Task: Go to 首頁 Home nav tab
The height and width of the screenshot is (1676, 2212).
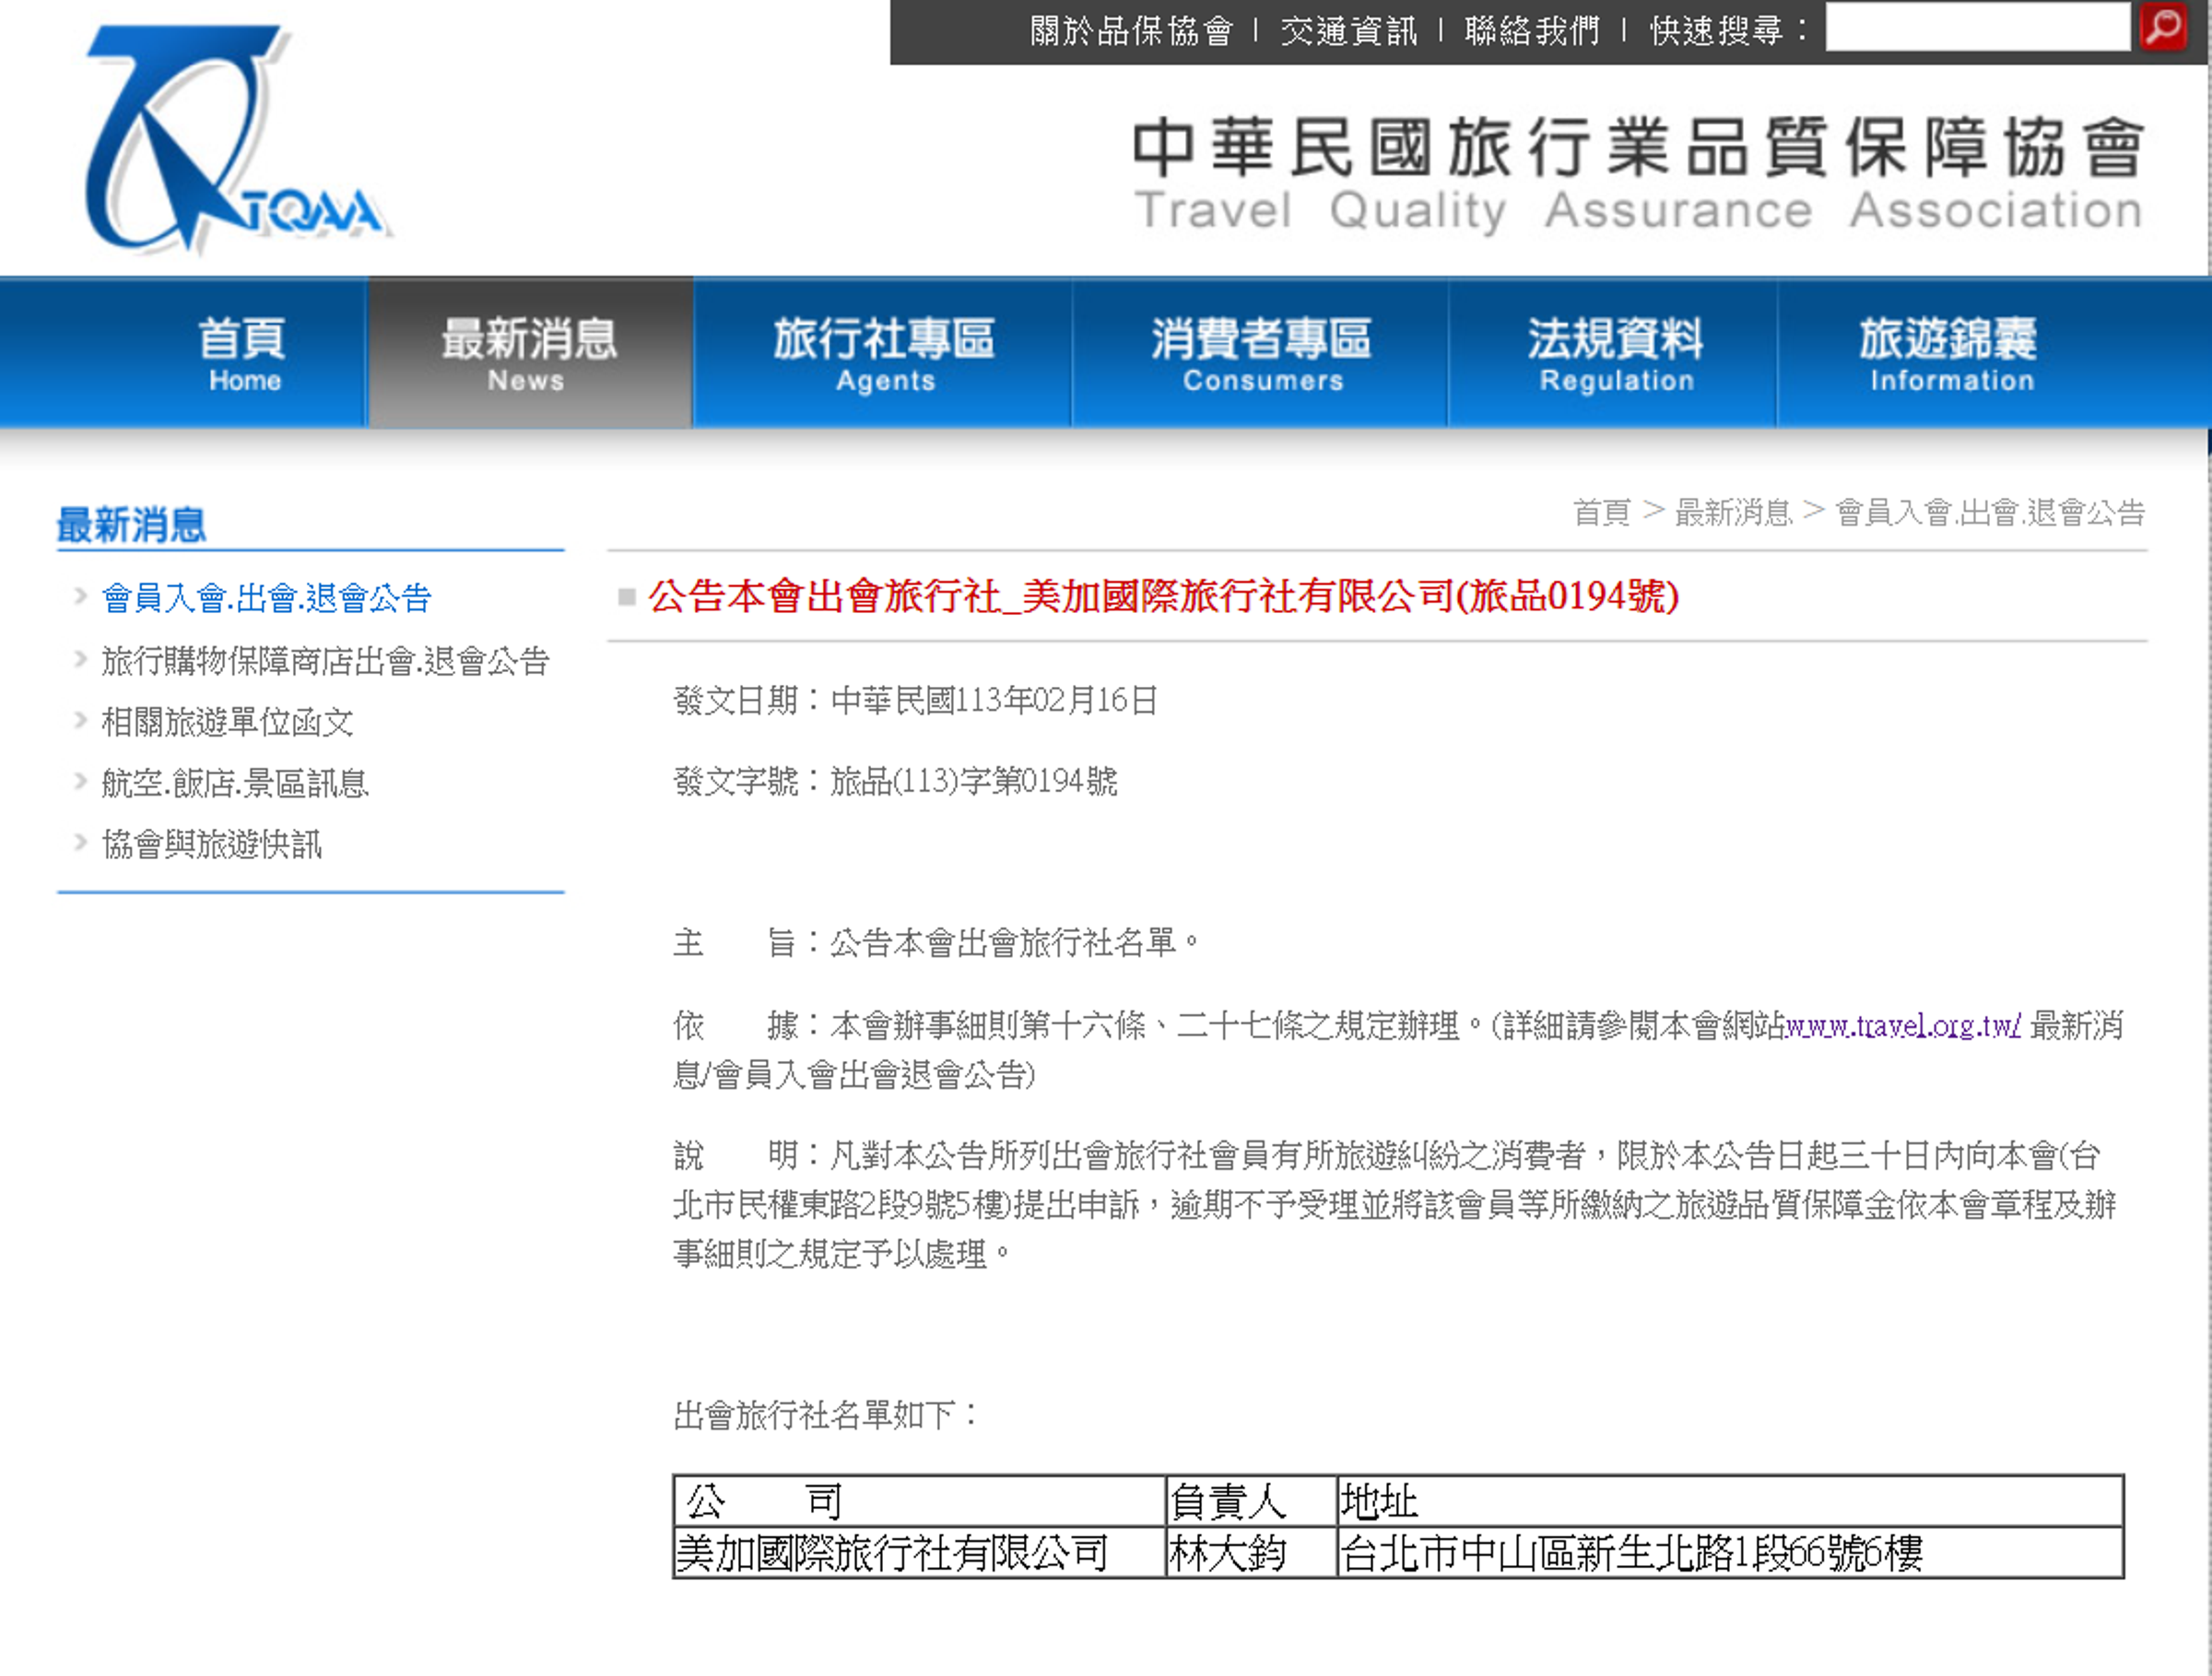Action: 243,353
